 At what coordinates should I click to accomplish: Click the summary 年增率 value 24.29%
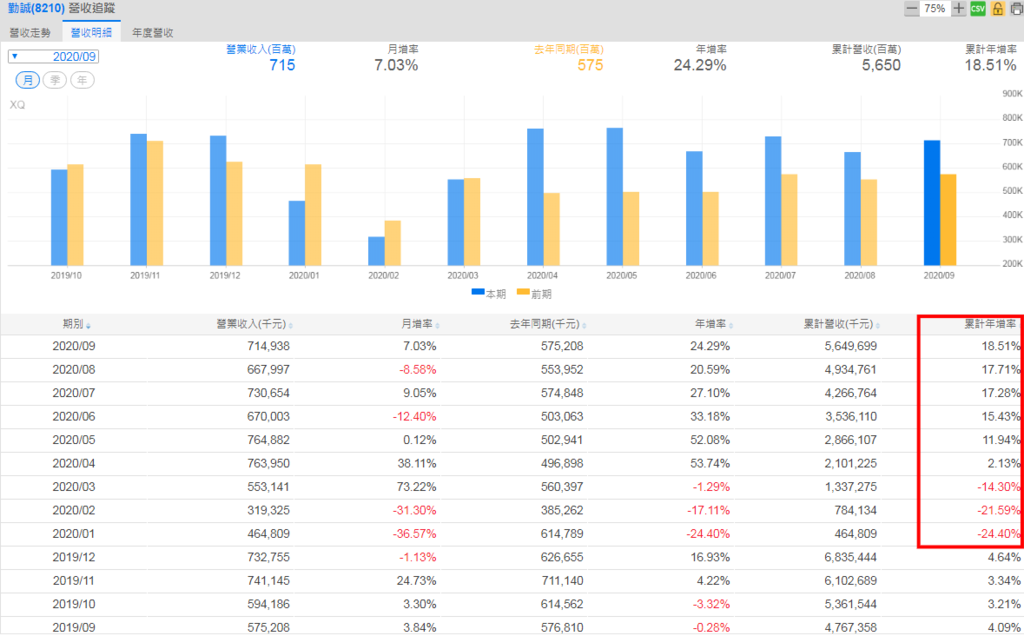point(700,65)
